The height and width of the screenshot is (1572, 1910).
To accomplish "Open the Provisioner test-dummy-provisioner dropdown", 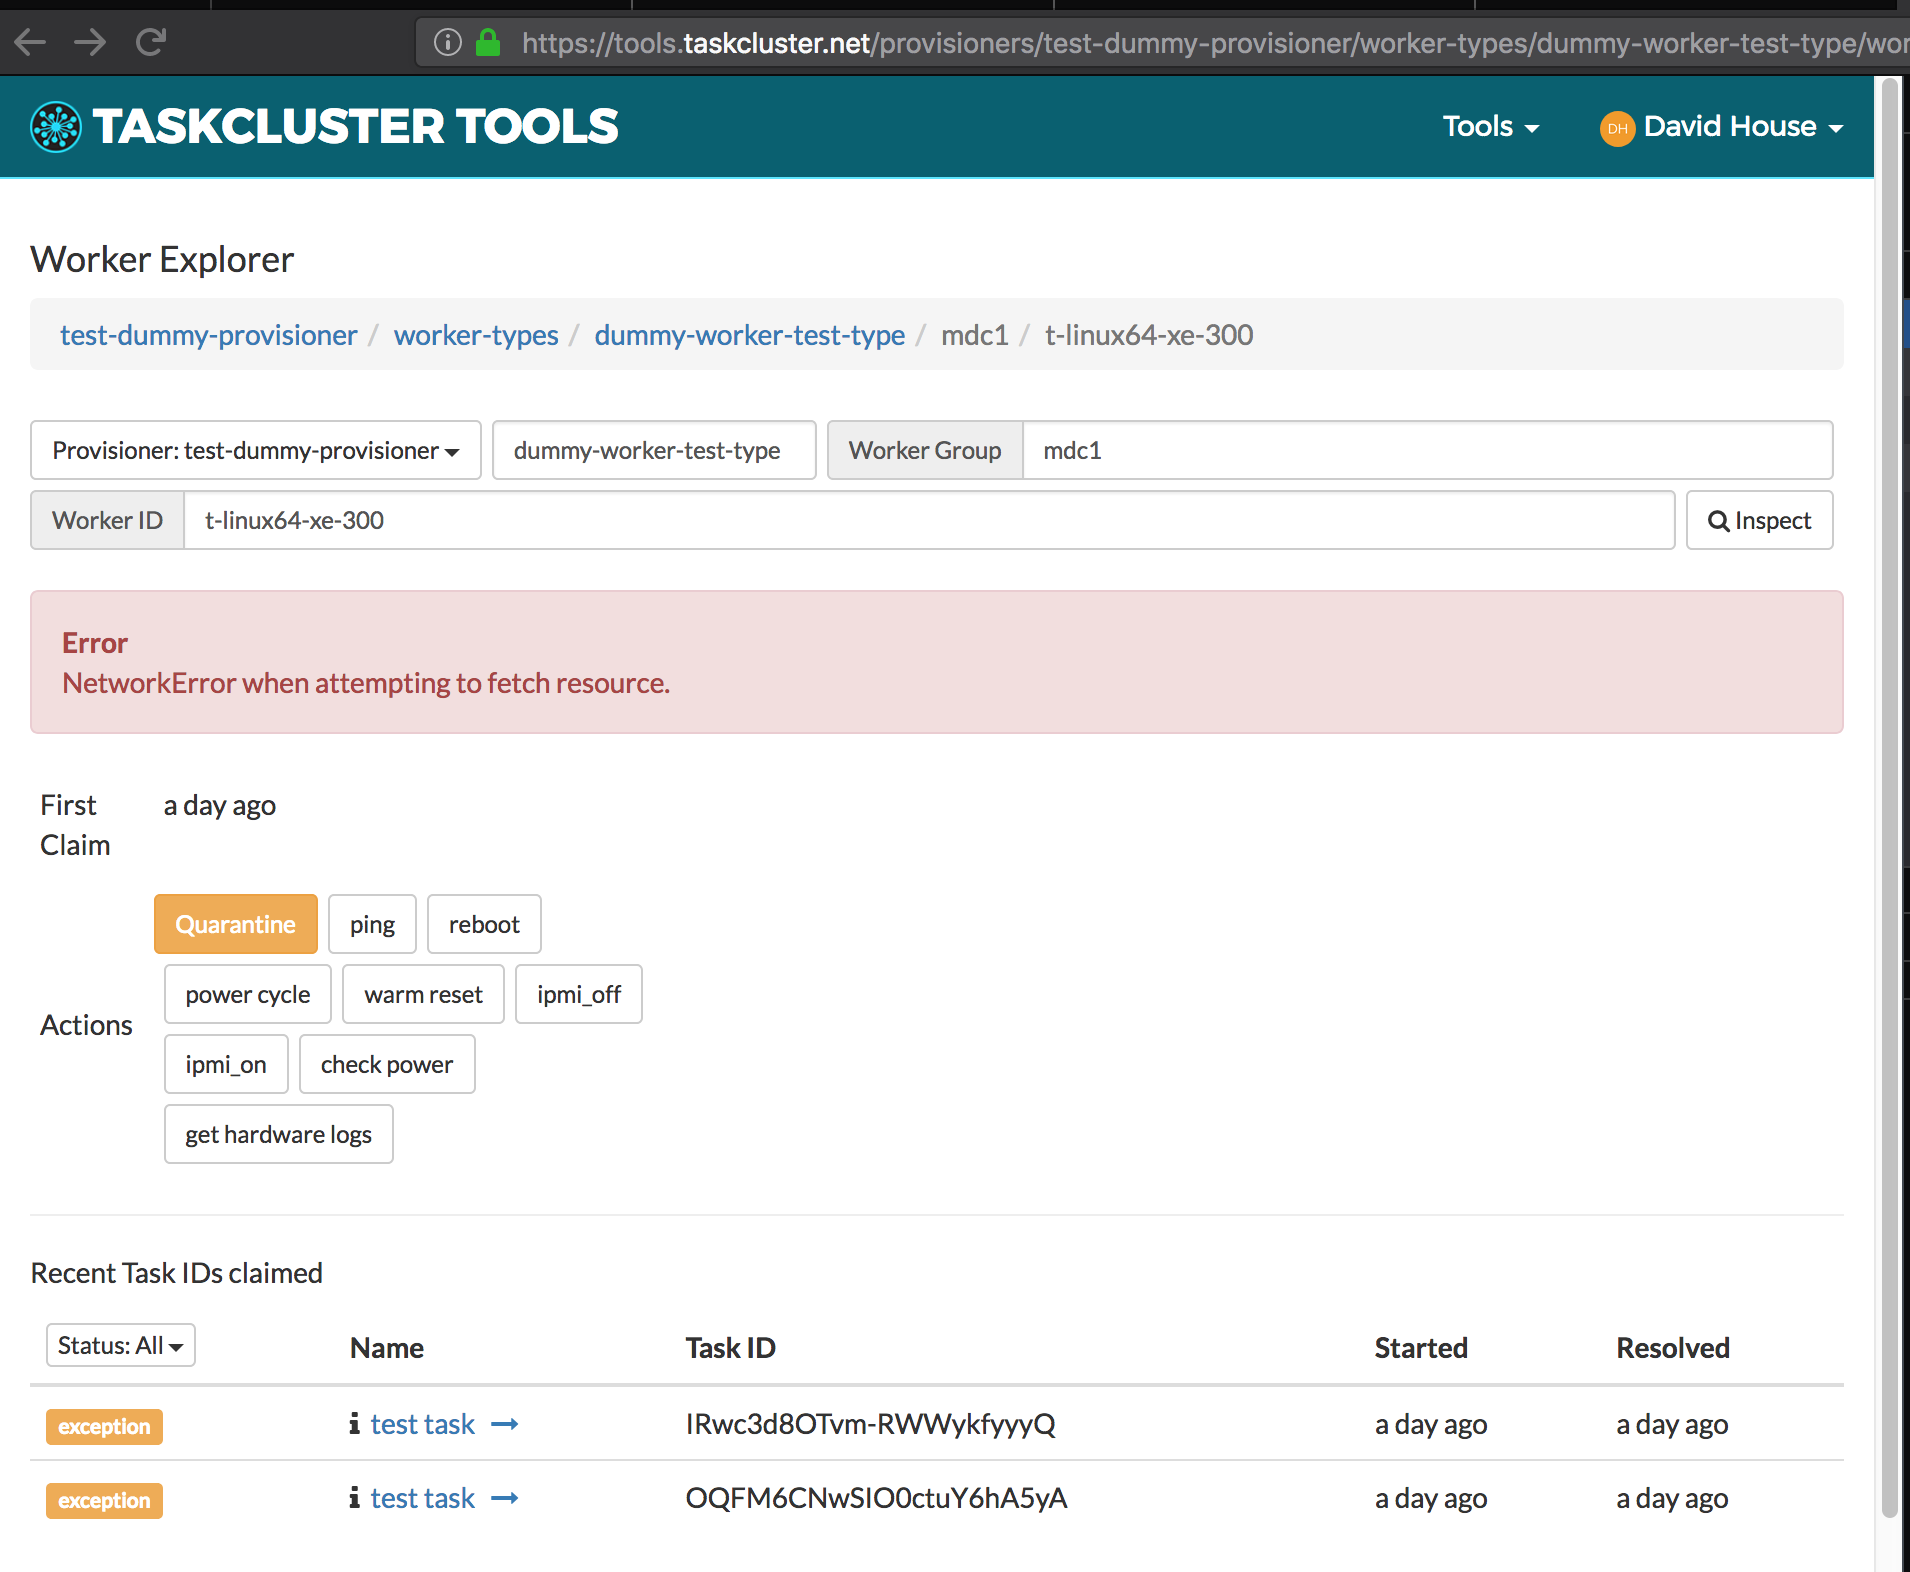I will [256, 450].
